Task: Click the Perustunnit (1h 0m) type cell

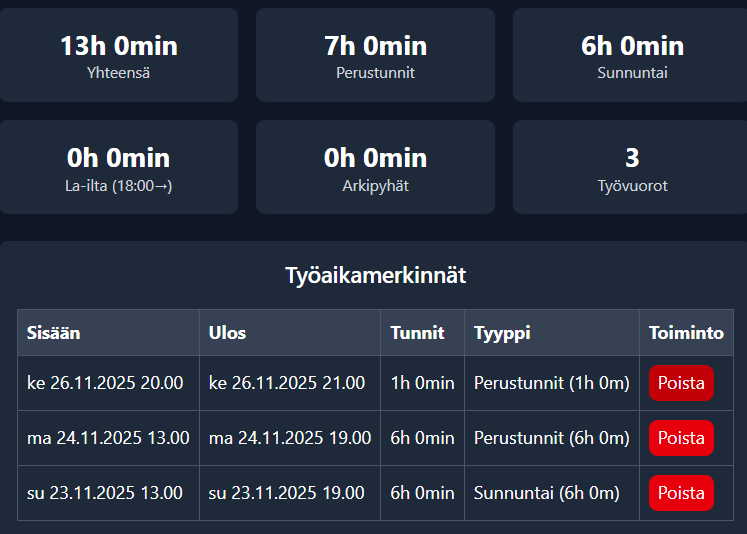Action: point(551,383)
